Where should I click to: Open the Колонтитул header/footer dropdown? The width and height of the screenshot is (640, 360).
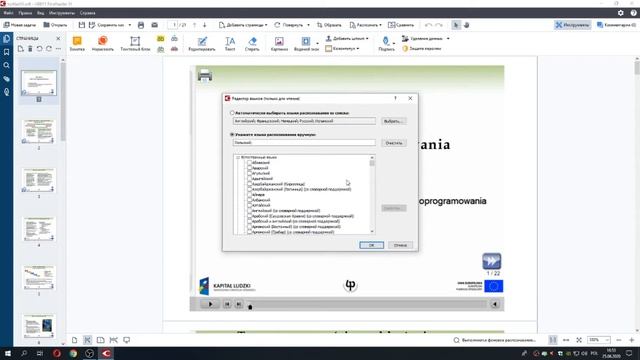[342, 49]
